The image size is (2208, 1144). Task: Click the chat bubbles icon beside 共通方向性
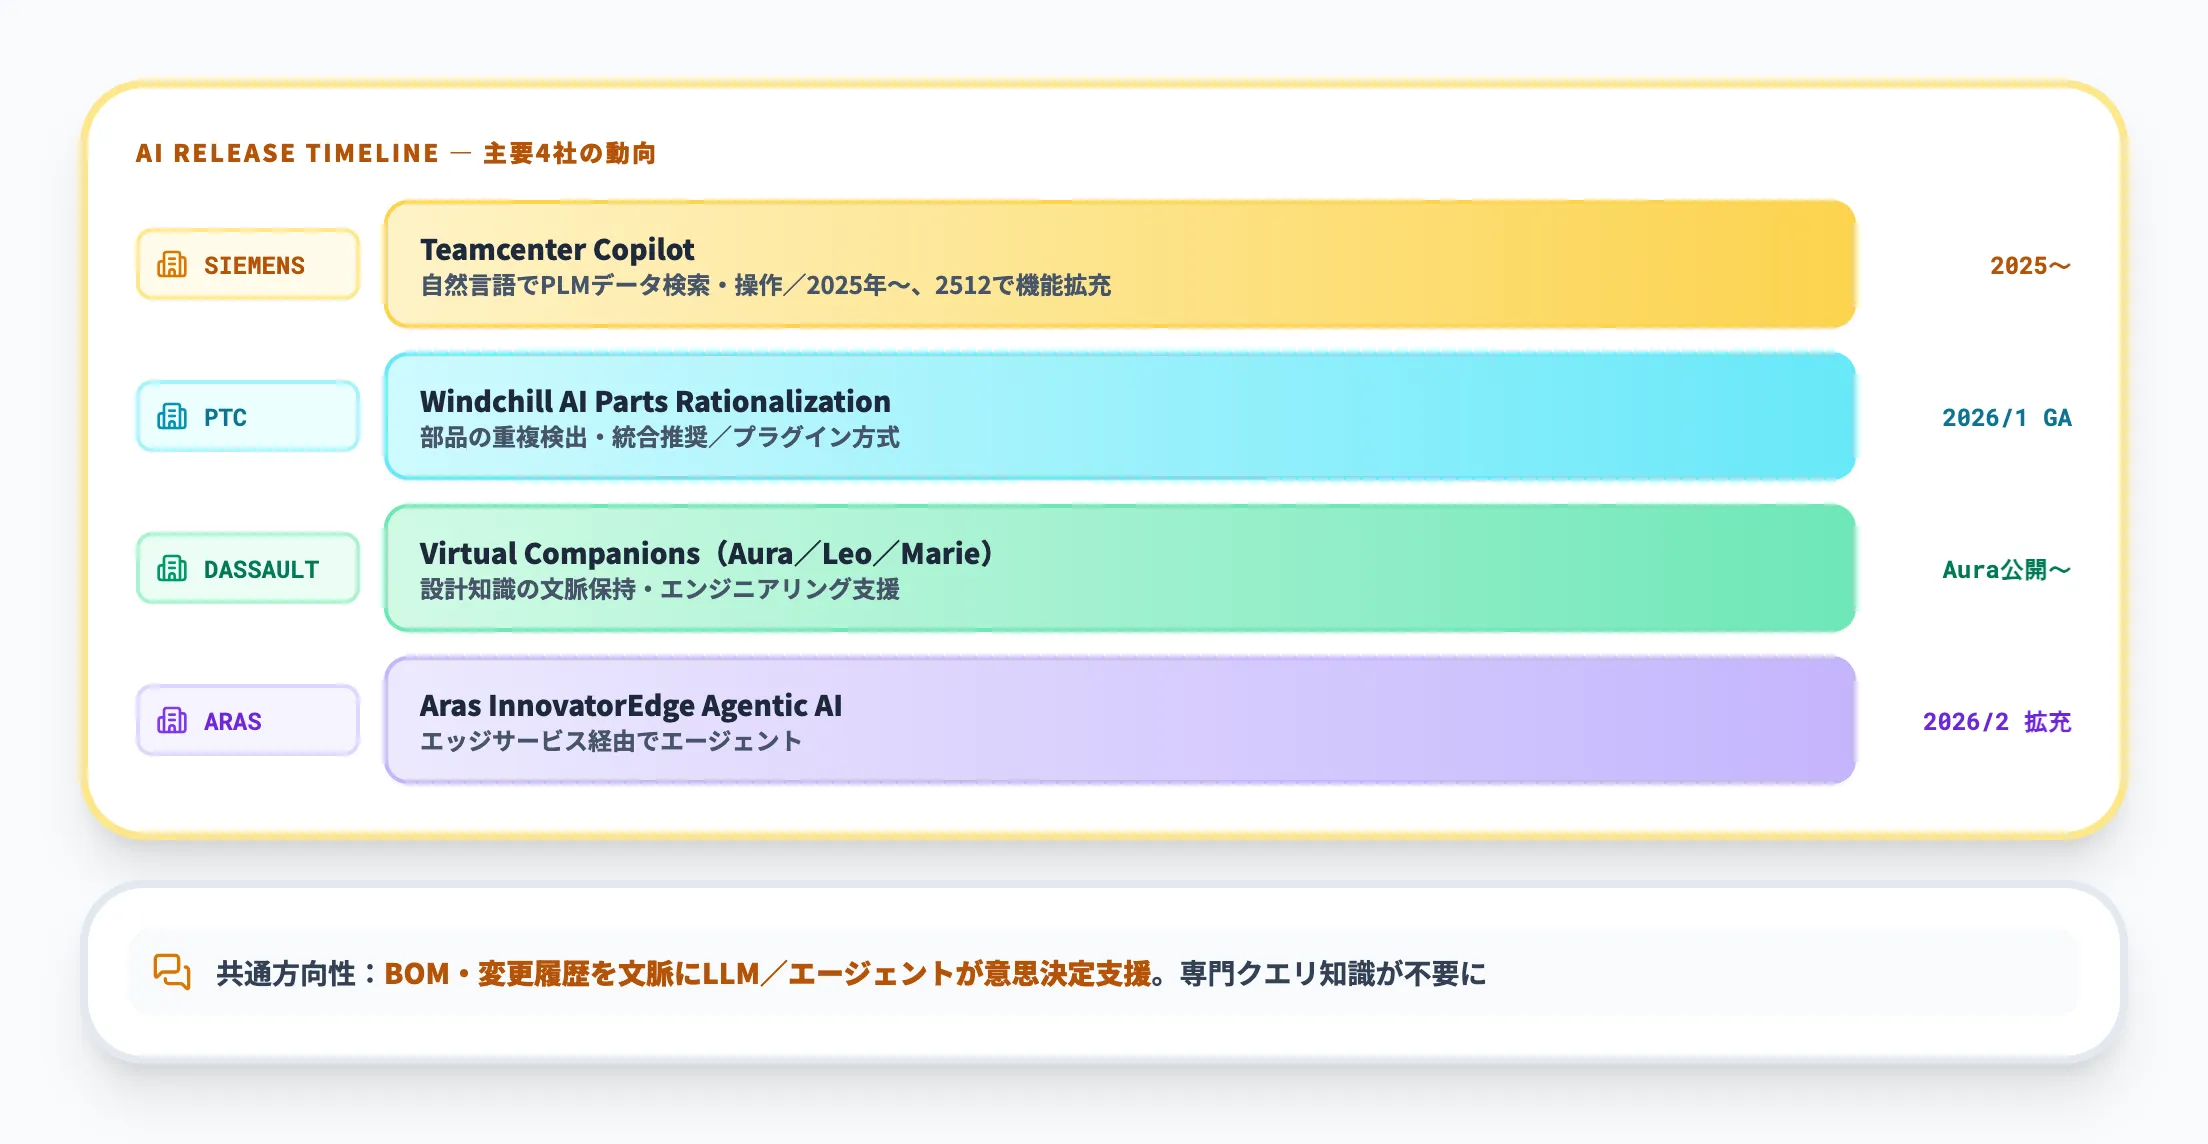click(172, 972)
